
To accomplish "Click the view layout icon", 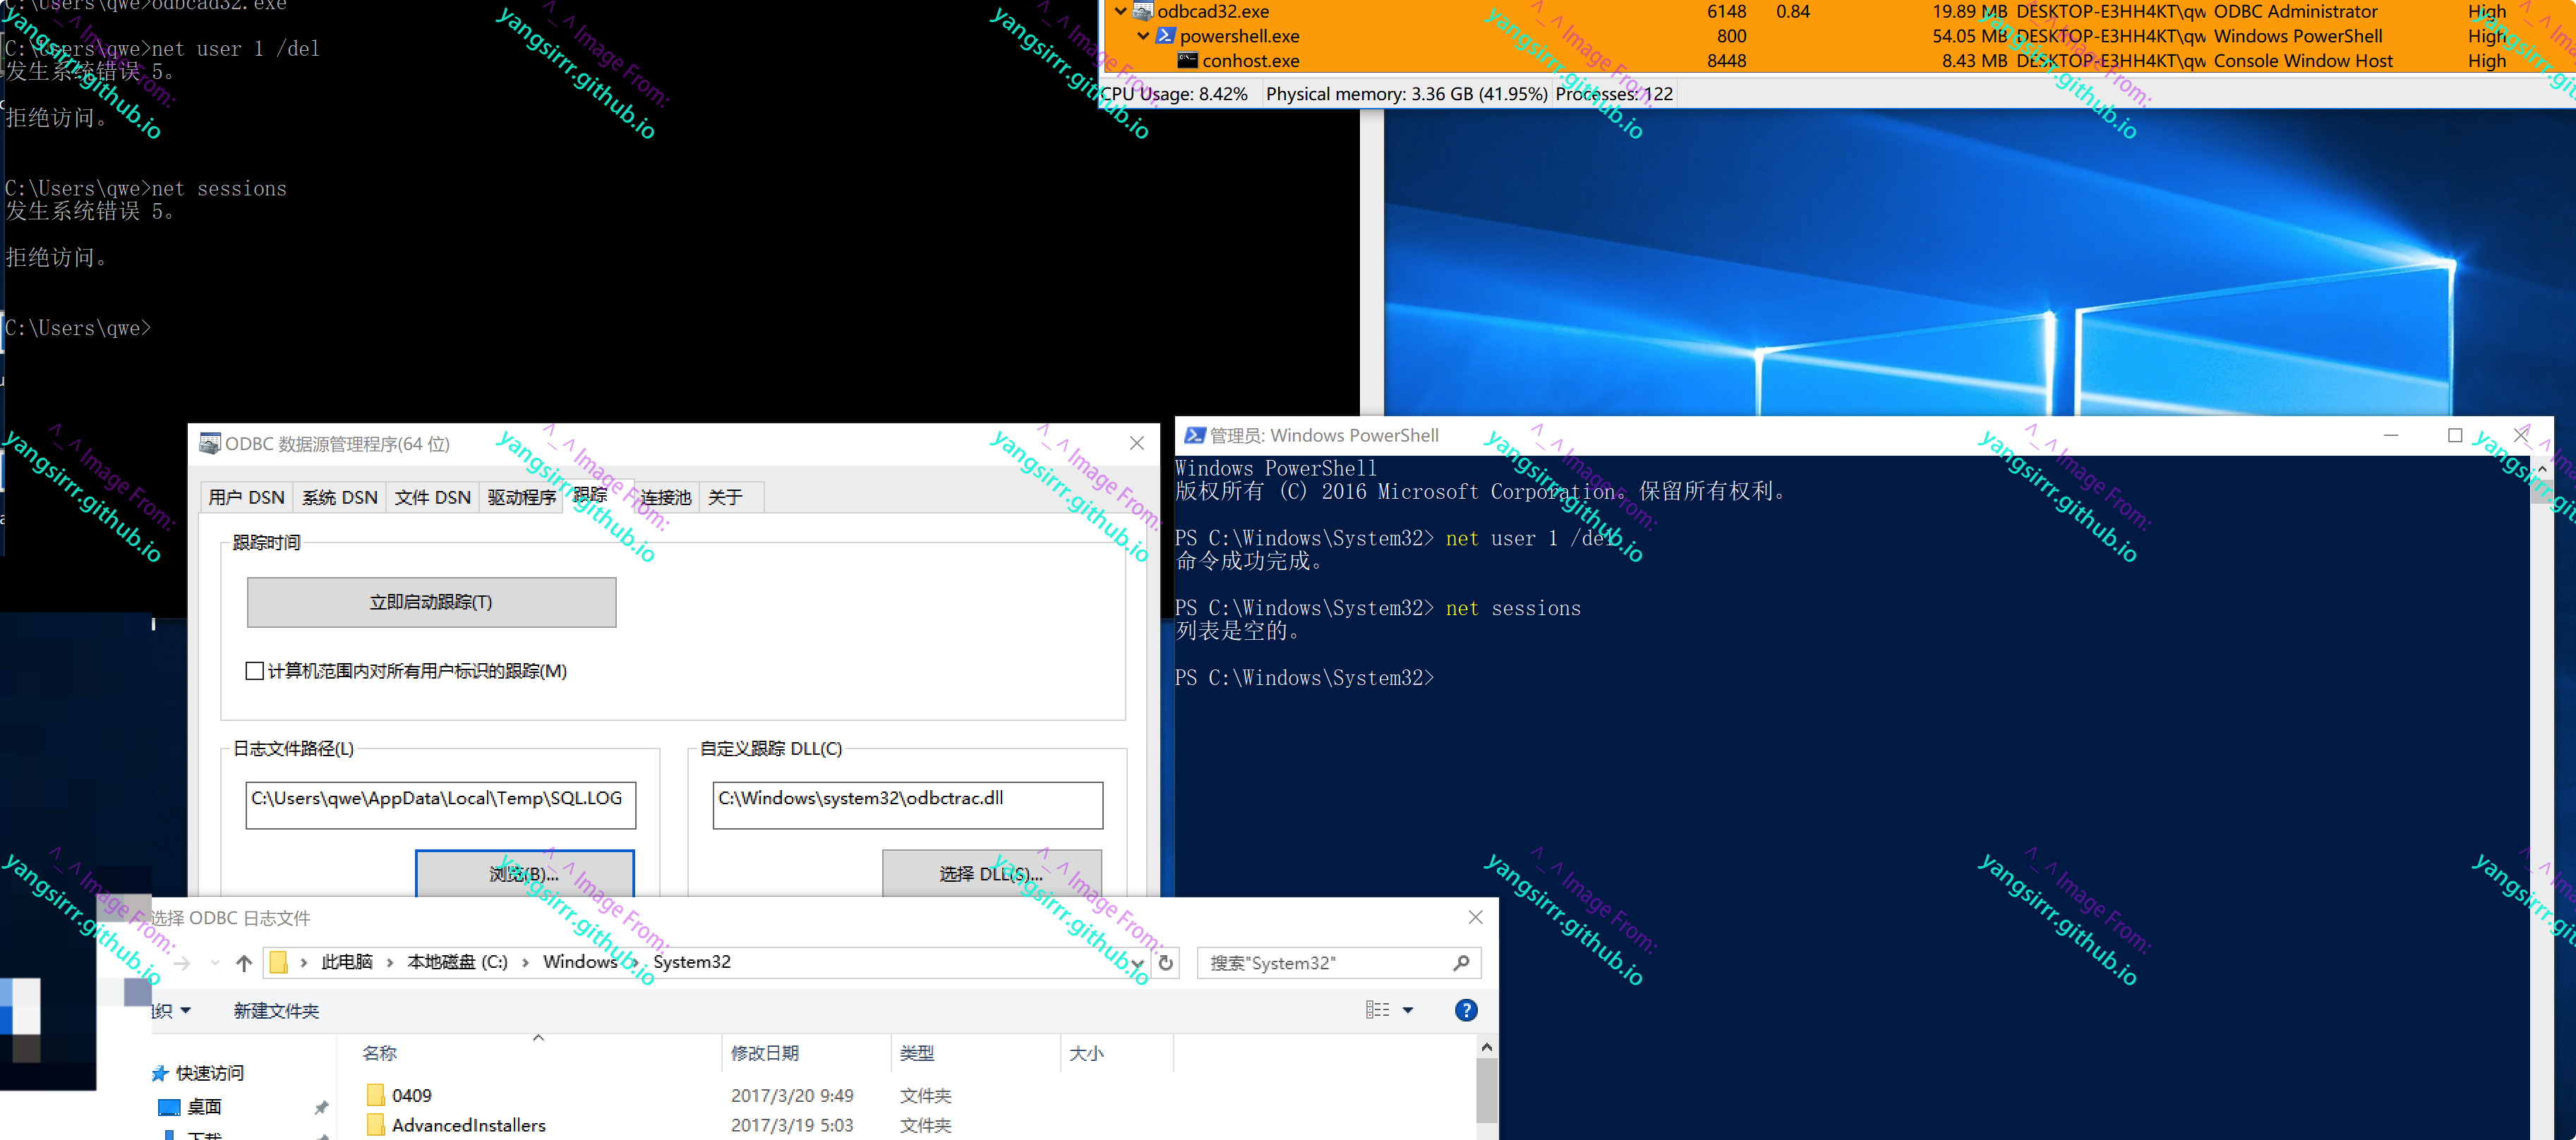I will (1377, 1010).
